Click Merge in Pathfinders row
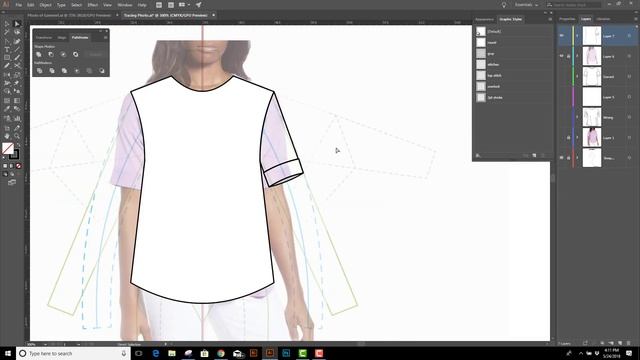Viewport: 640px width, 360px height. [64, 71]
